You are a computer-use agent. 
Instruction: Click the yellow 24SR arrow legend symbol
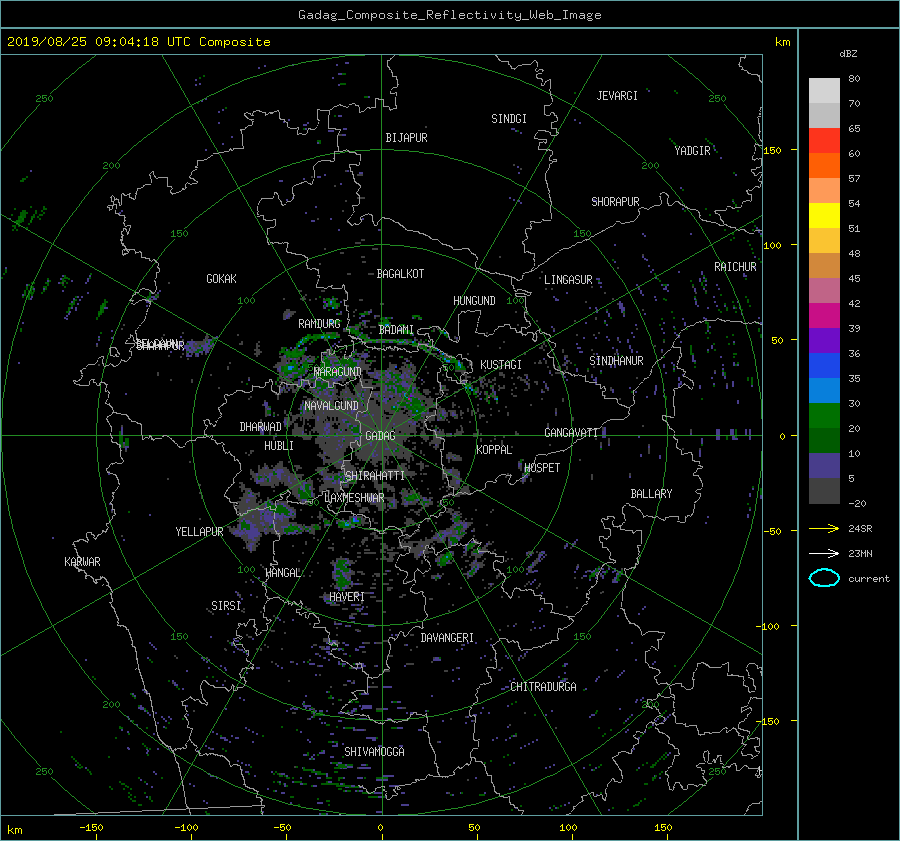coord(824,528)
